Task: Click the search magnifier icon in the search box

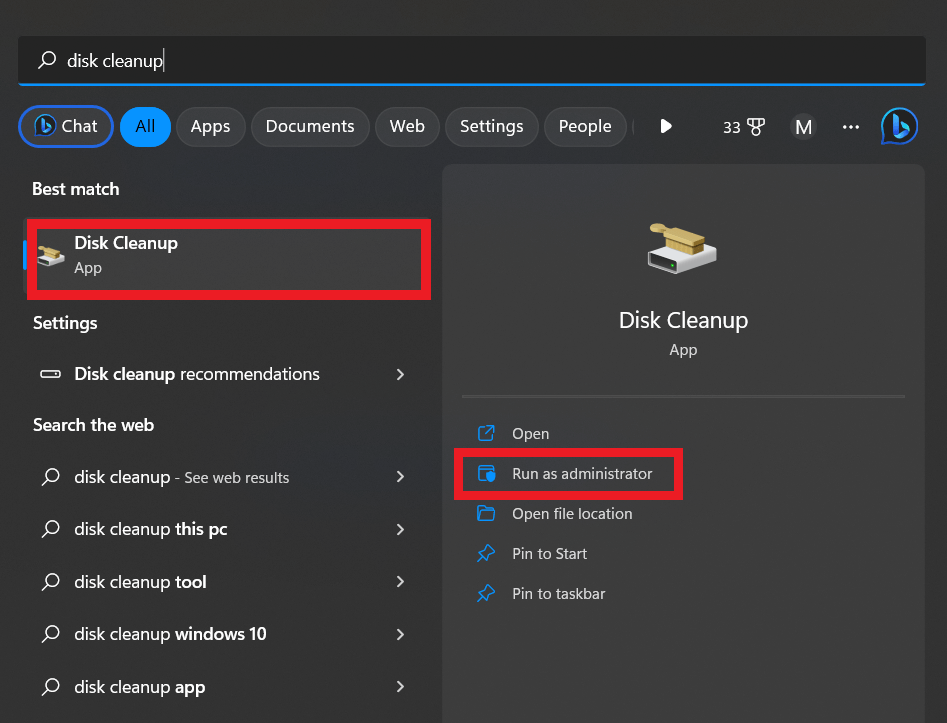Action: click(x=47, y=60)
